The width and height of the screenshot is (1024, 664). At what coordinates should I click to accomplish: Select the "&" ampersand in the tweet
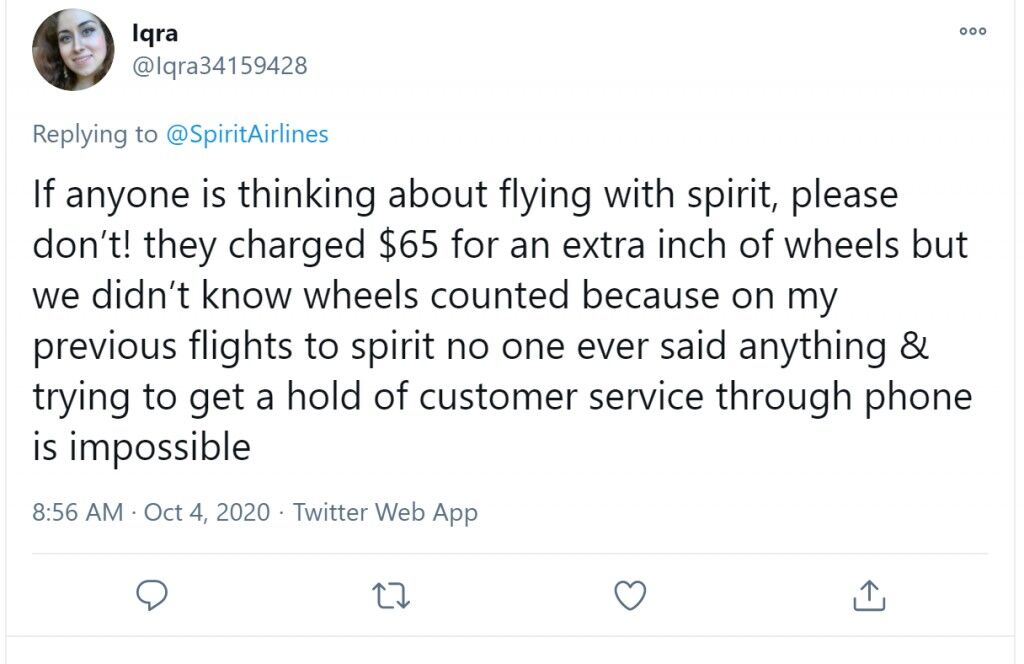click(914, 346)
